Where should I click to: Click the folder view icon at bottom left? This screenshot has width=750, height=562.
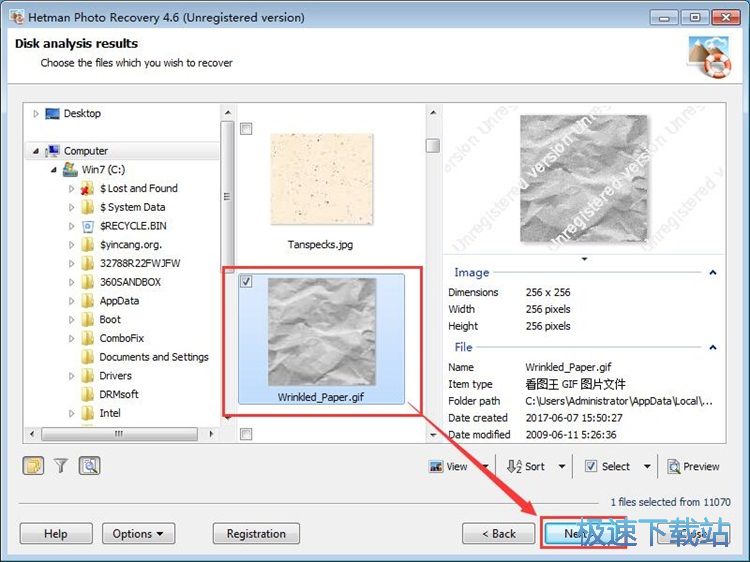coord(33,465)
